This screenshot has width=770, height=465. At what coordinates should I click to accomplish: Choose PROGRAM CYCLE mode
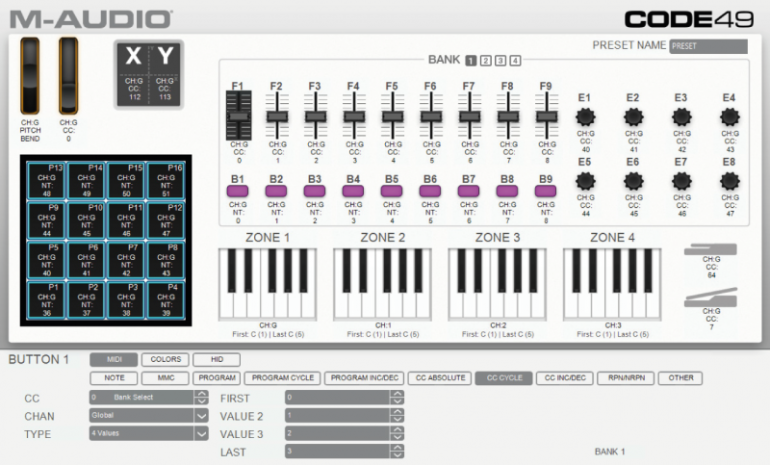click(282, 378)
